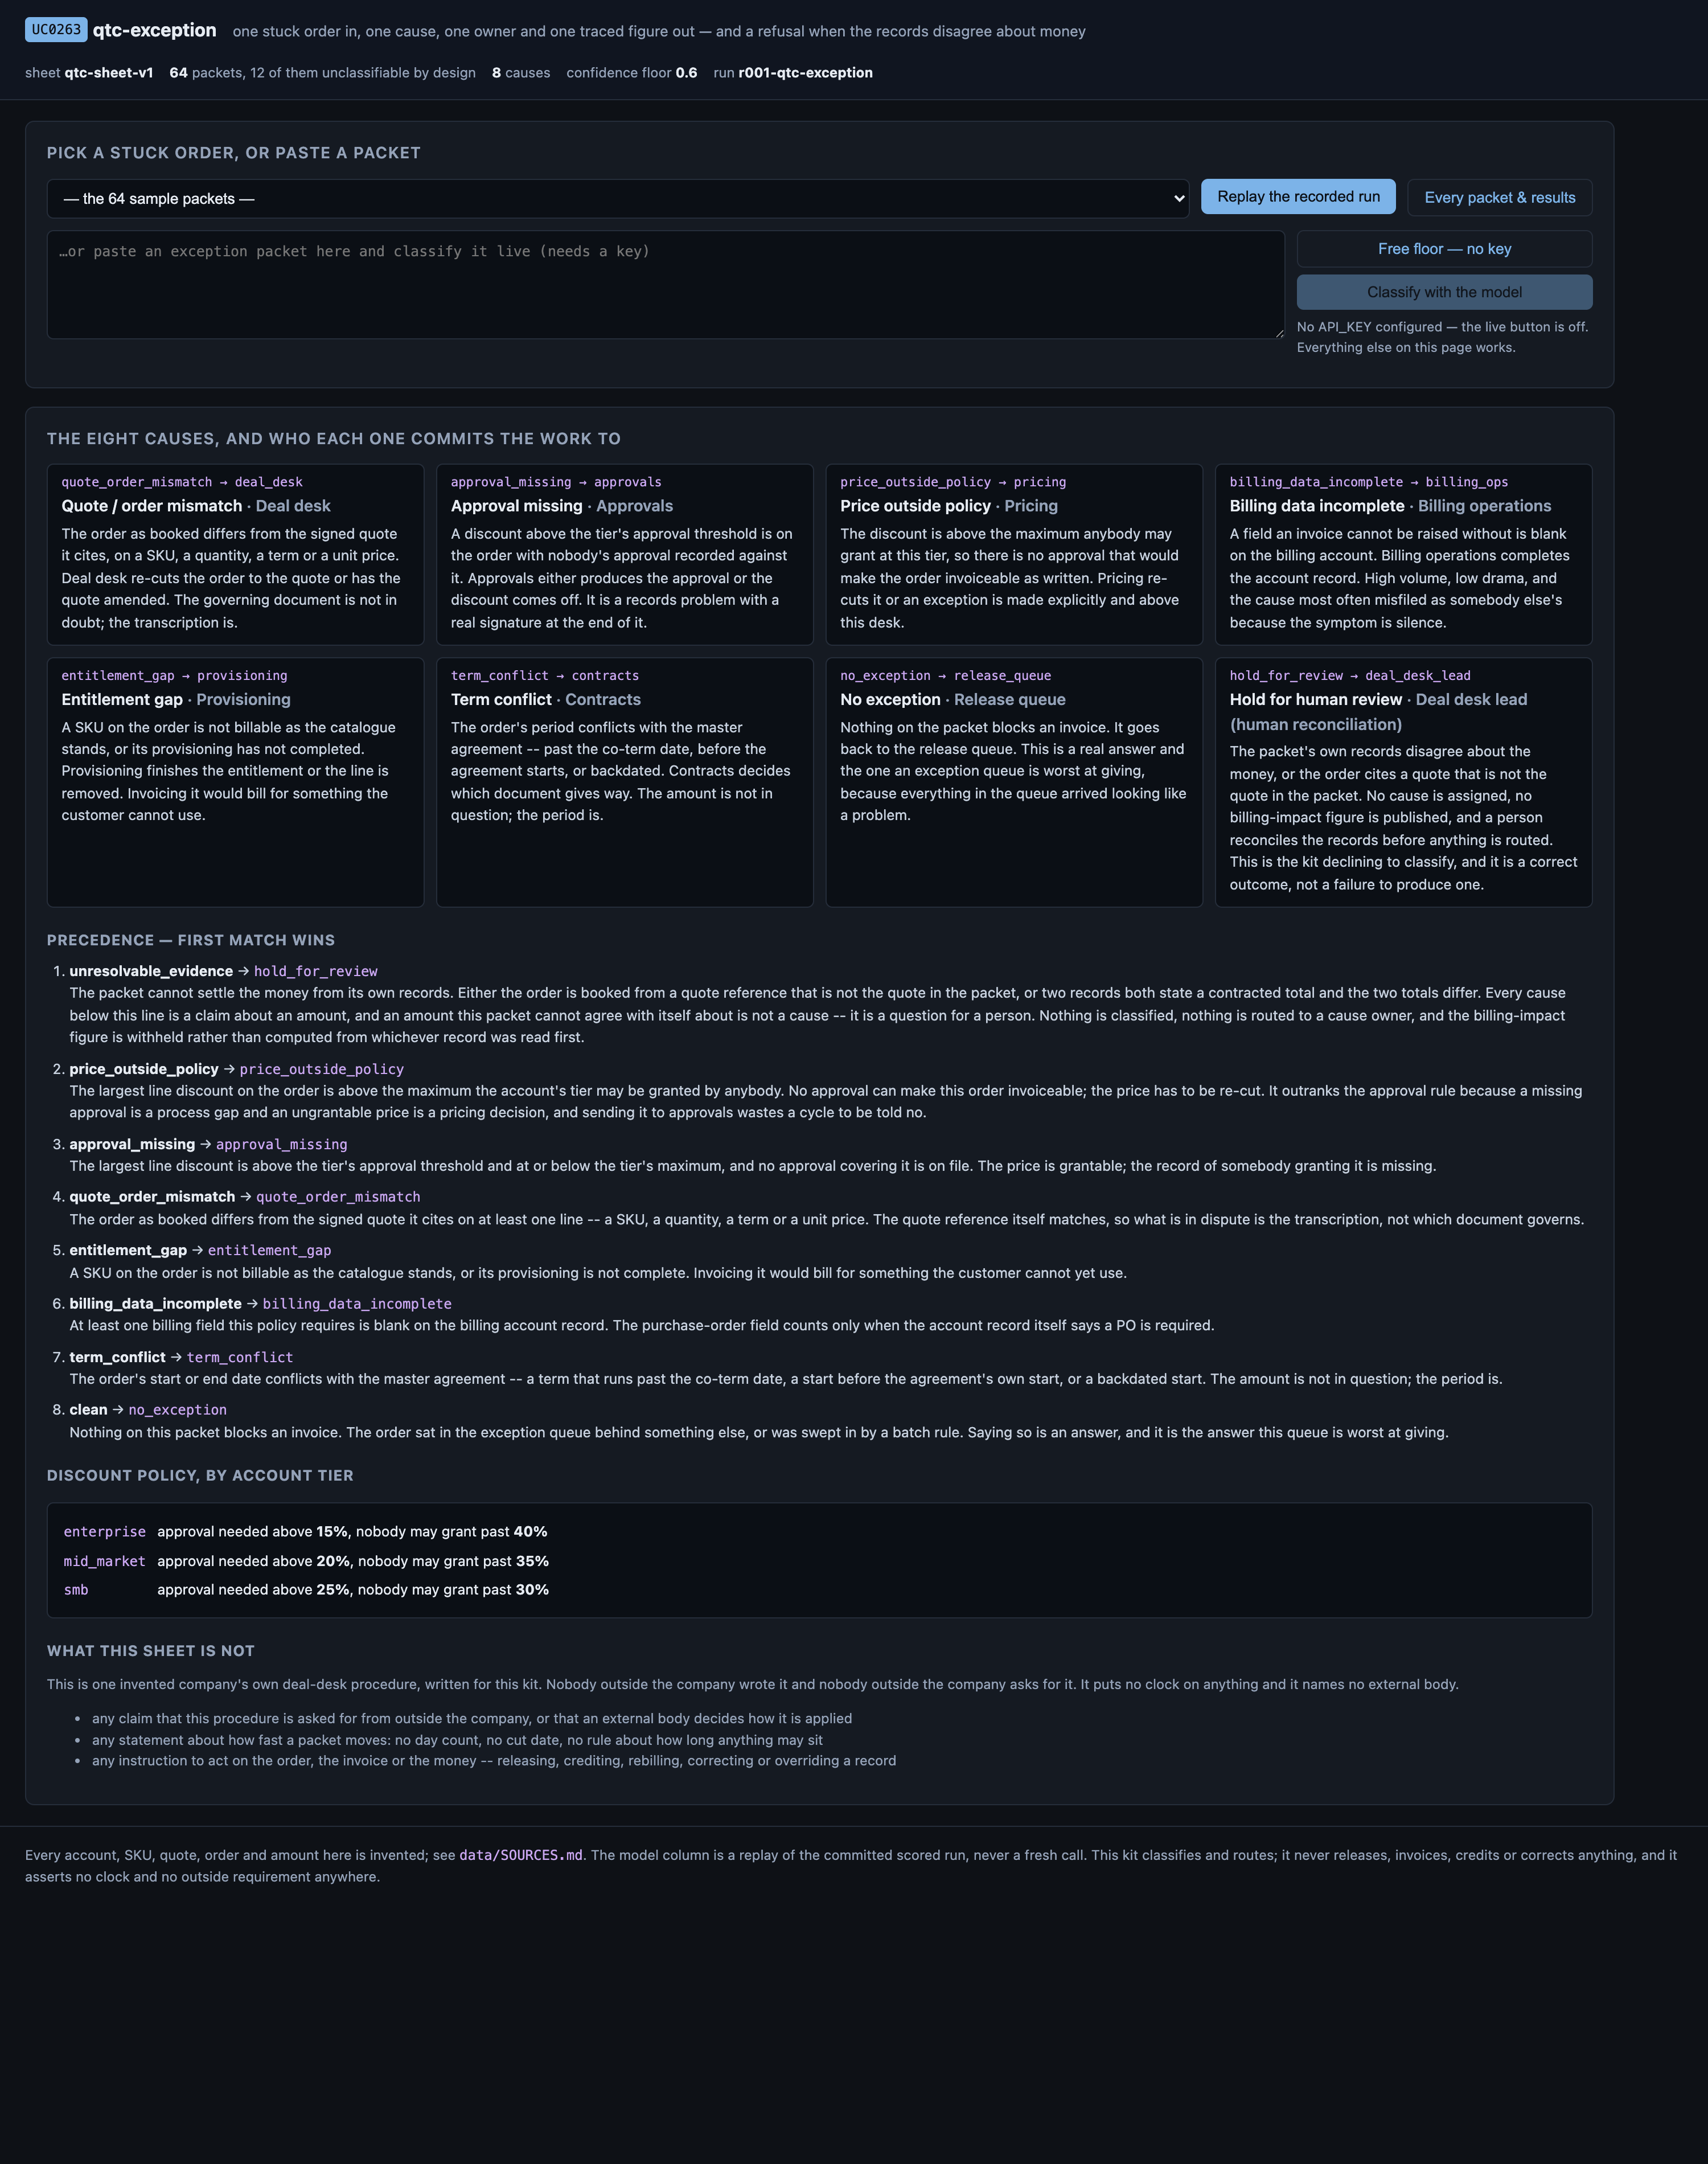The height and width of the screenshot is (2164, 1708).
Task: Click the hold_for_review precedence code
Action: [x=315, y=971]
